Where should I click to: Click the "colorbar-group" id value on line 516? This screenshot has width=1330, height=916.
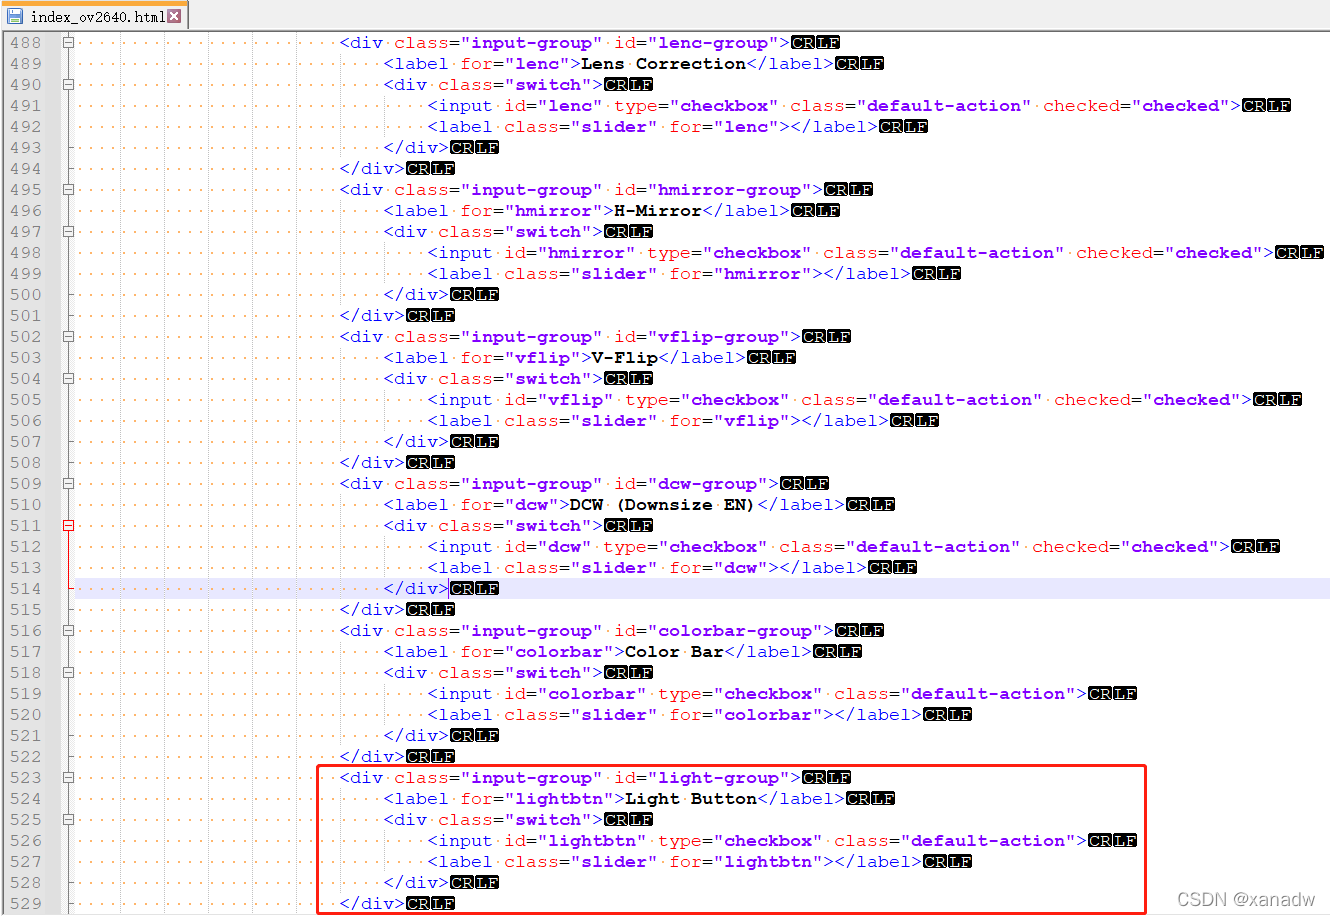(x=735, y=631)
